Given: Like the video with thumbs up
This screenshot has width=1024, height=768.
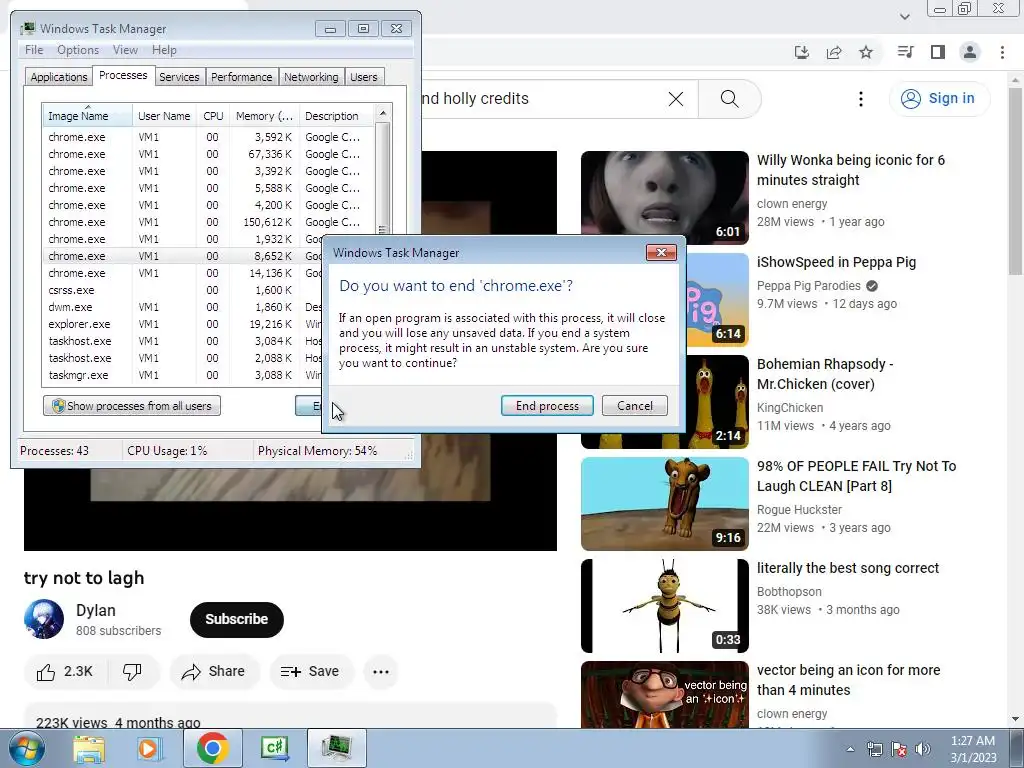Looking at the screenshot, I should (65, 671).
